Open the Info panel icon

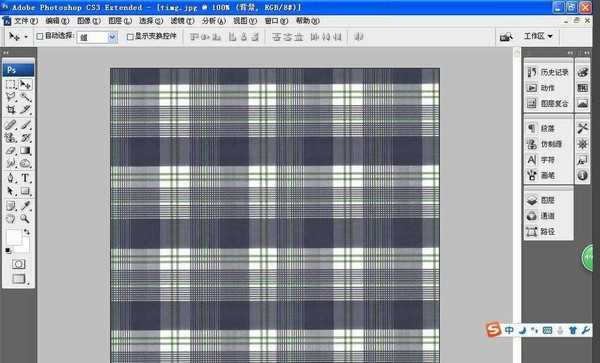pos(582,176)
